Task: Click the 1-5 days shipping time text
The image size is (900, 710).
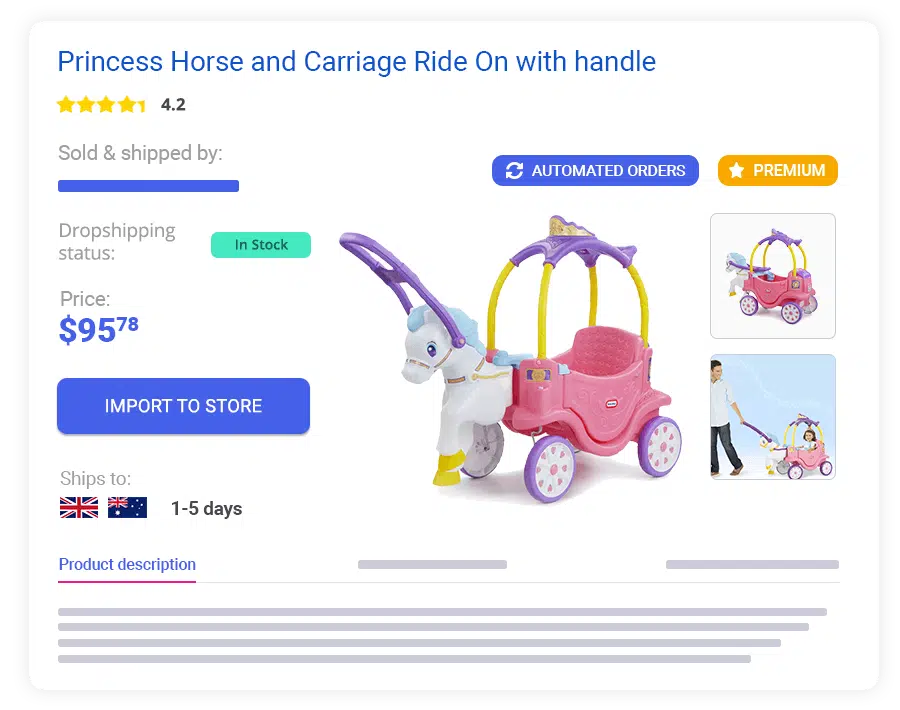Action: pos(206,509)
